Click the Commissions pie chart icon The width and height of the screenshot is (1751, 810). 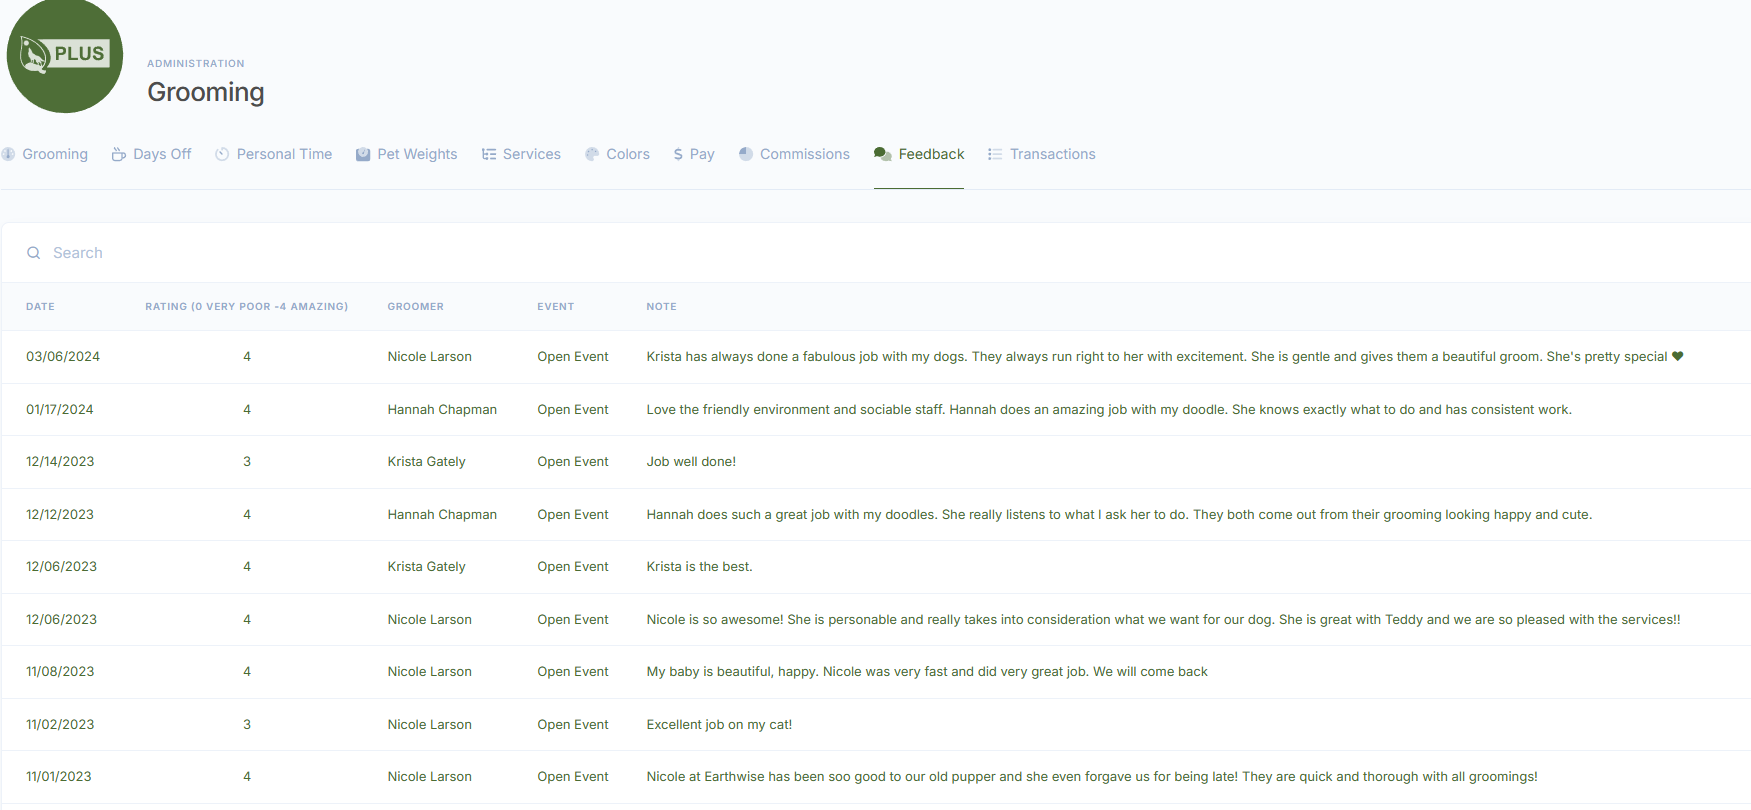pos(746,154)
